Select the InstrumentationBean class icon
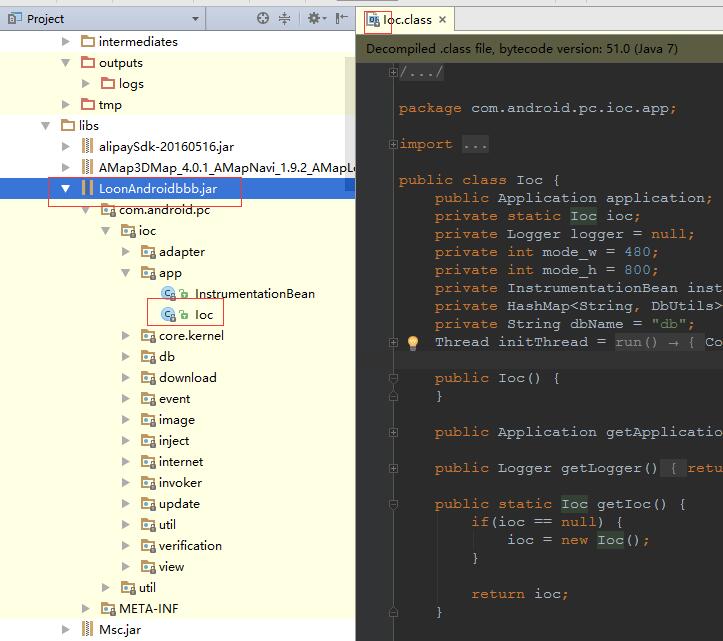 click(168, 293)
